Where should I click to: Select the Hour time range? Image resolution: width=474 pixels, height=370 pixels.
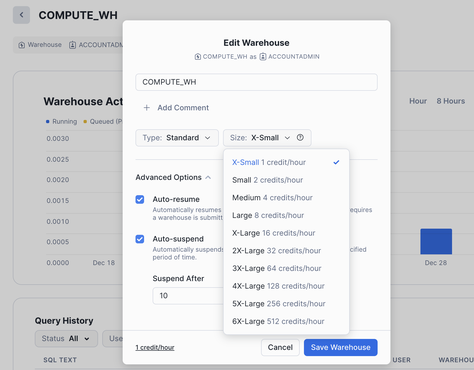point(418,101)
